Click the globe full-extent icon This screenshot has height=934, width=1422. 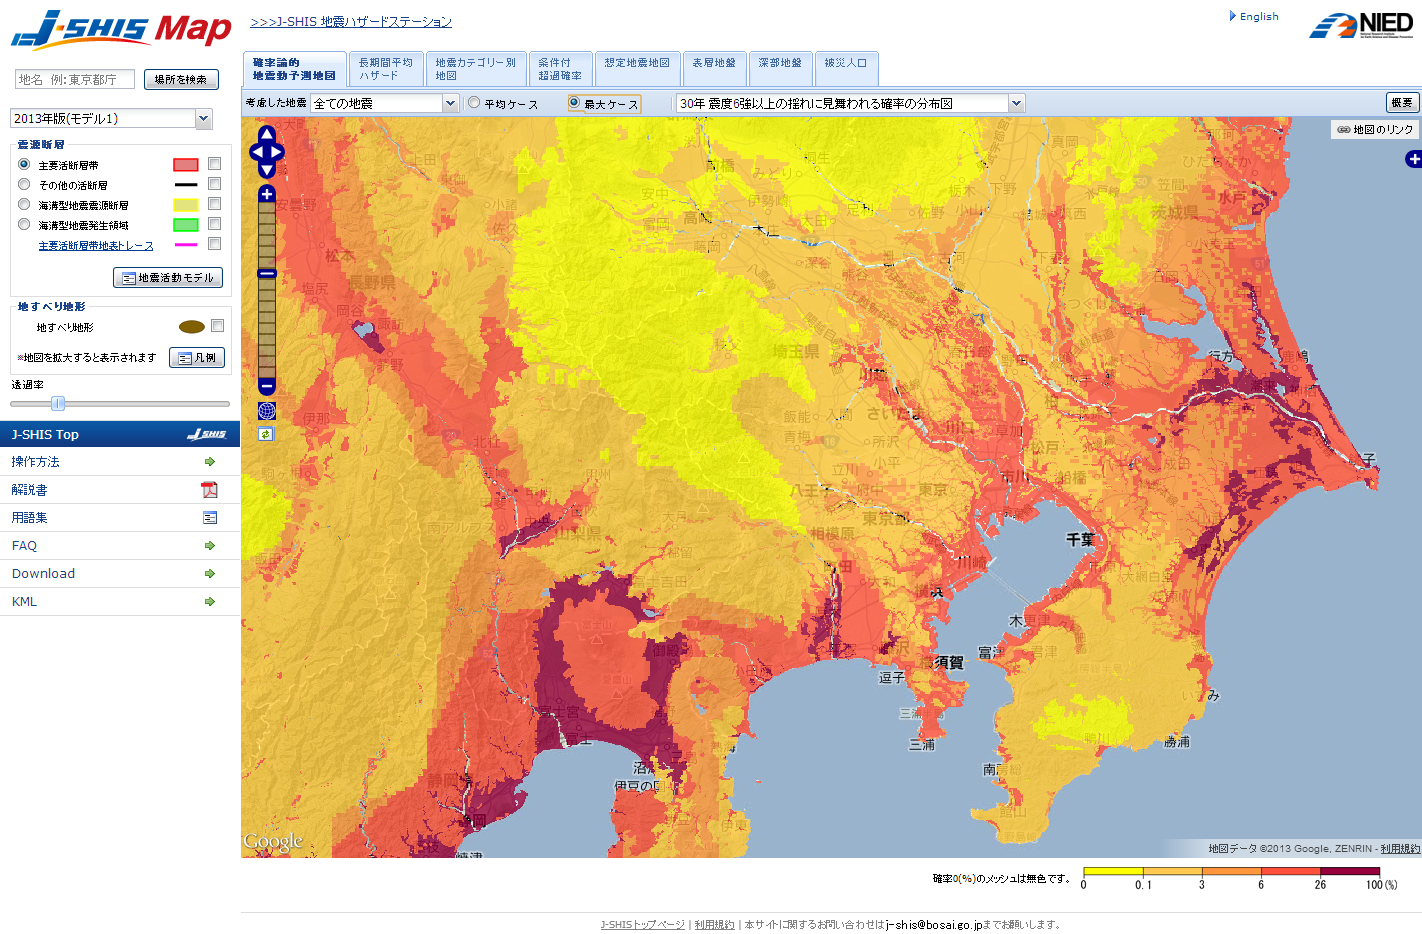click(267, 411)
